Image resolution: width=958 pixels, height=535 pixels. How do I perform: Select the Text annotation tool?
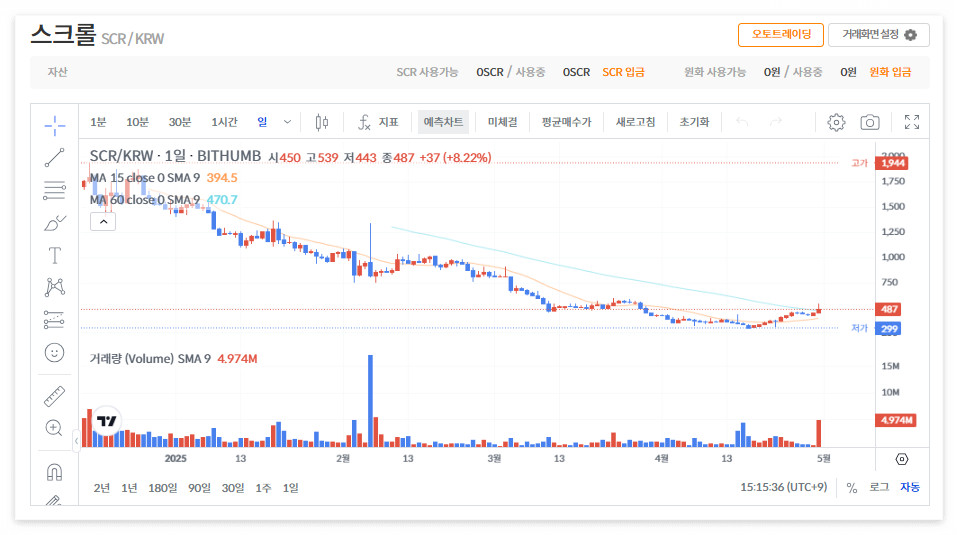pyautogui.click(x=54, y=255)
